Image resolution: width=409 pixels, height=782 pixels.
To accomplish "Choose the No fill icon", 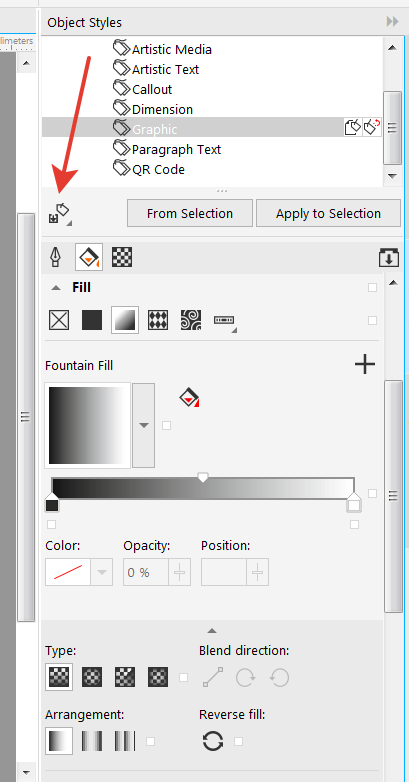I will [59, 320].
